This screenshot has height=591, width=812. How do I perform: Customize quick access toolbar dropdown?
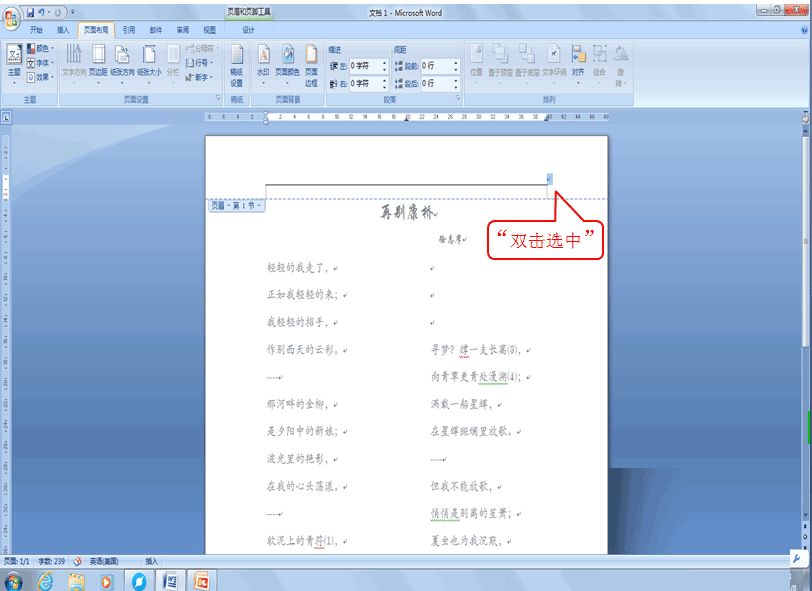point(72,12)
